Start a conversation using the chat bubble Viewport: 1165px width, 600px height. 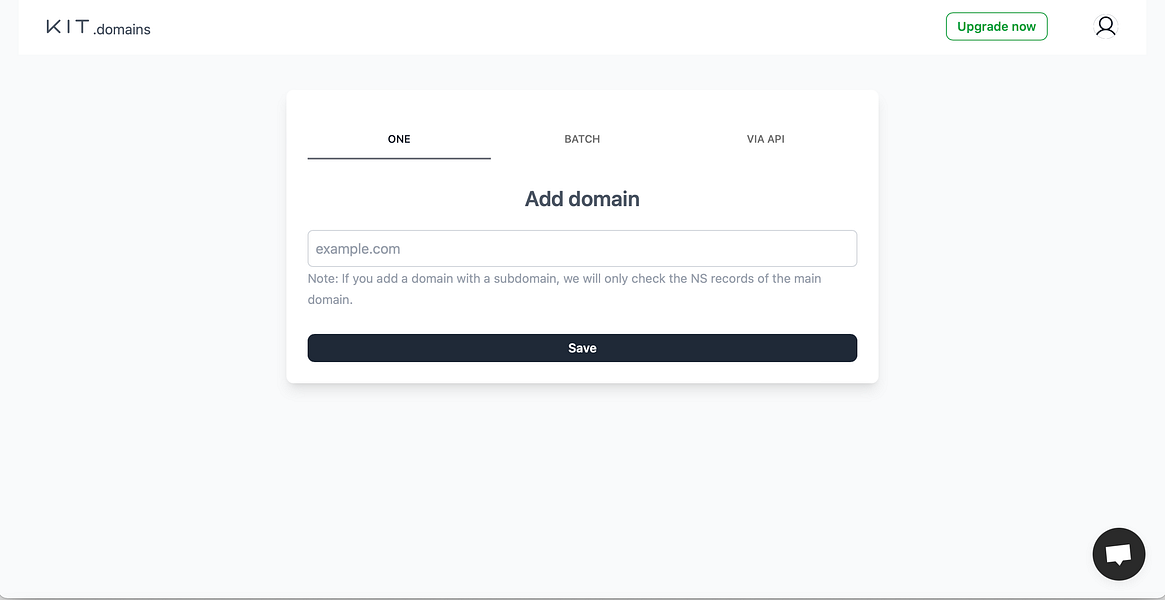pyautogui.click(x=1118, y=553)
